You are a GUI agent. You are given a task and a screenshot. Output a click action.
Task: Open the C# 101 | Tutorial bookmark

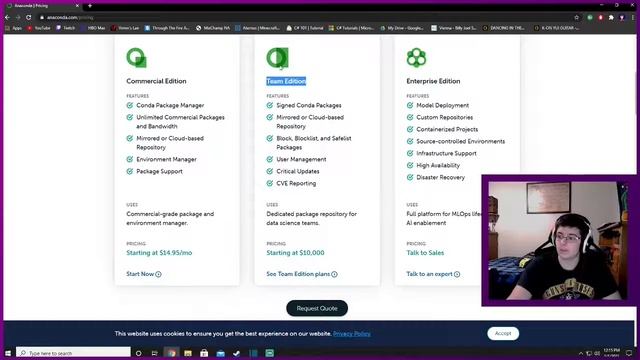pyautogui.click(x=305, y=28)
